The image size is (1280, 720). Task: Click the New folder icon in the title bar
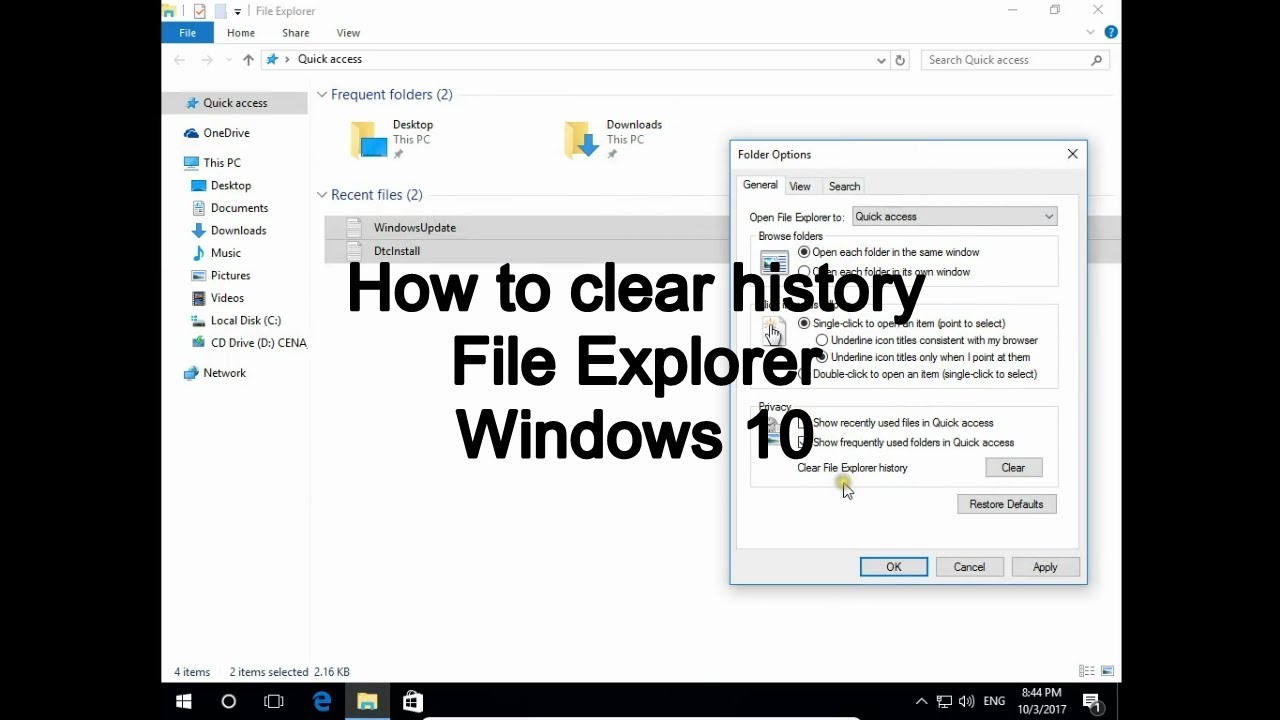(219, 11)
